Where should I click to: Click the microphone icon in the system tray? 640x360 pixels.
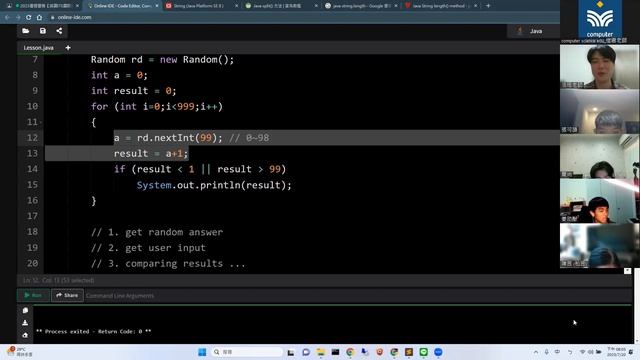pos(547,352)
